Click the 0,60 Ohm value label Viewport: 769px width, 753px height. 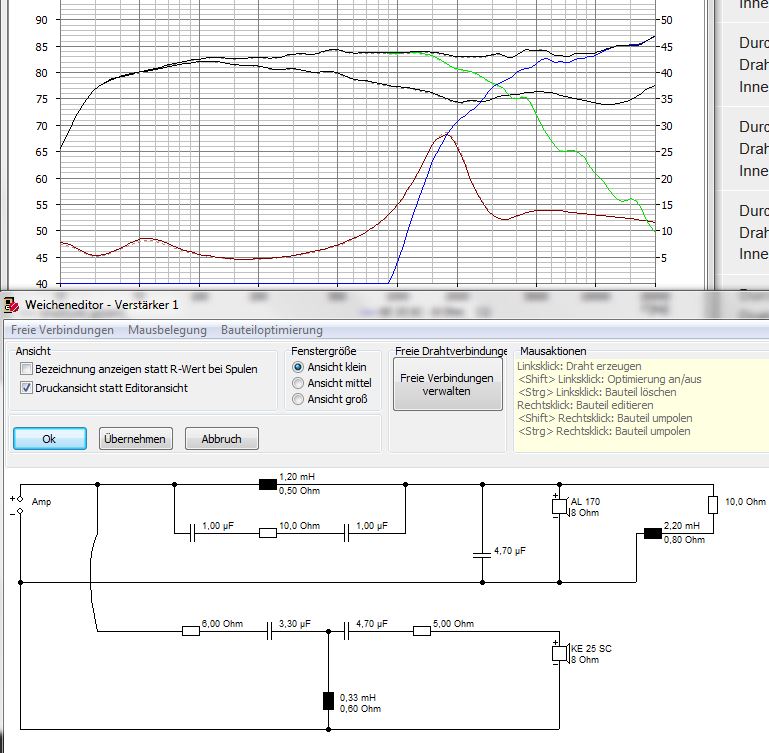360,709
